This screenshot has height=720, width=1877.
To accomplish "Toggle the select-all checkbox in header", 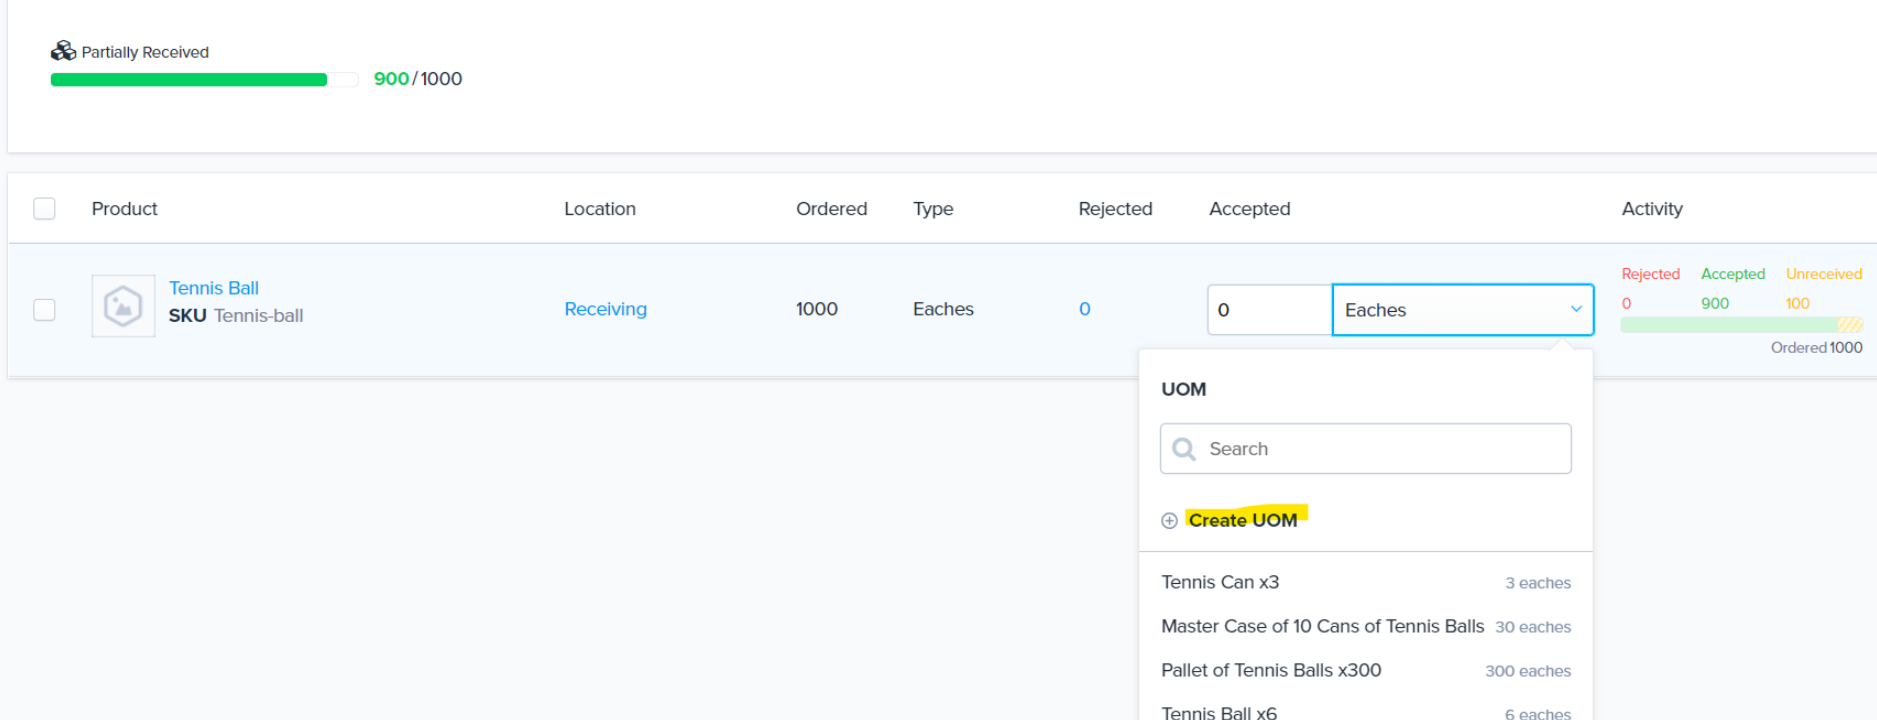I will coord(44,209).
